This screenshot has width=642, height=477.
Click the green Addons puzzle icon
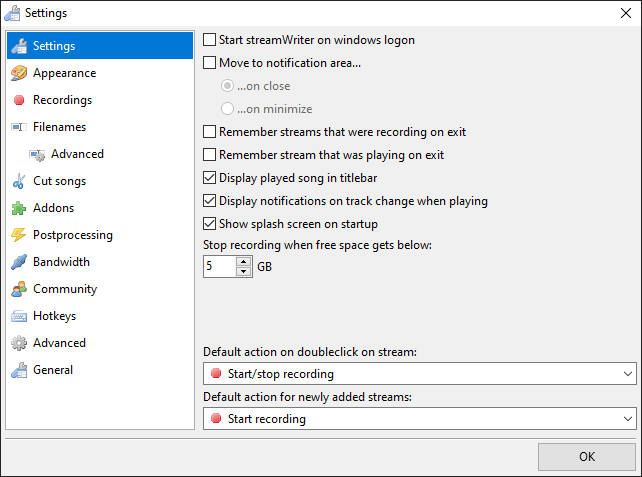(x=19, y=208)
